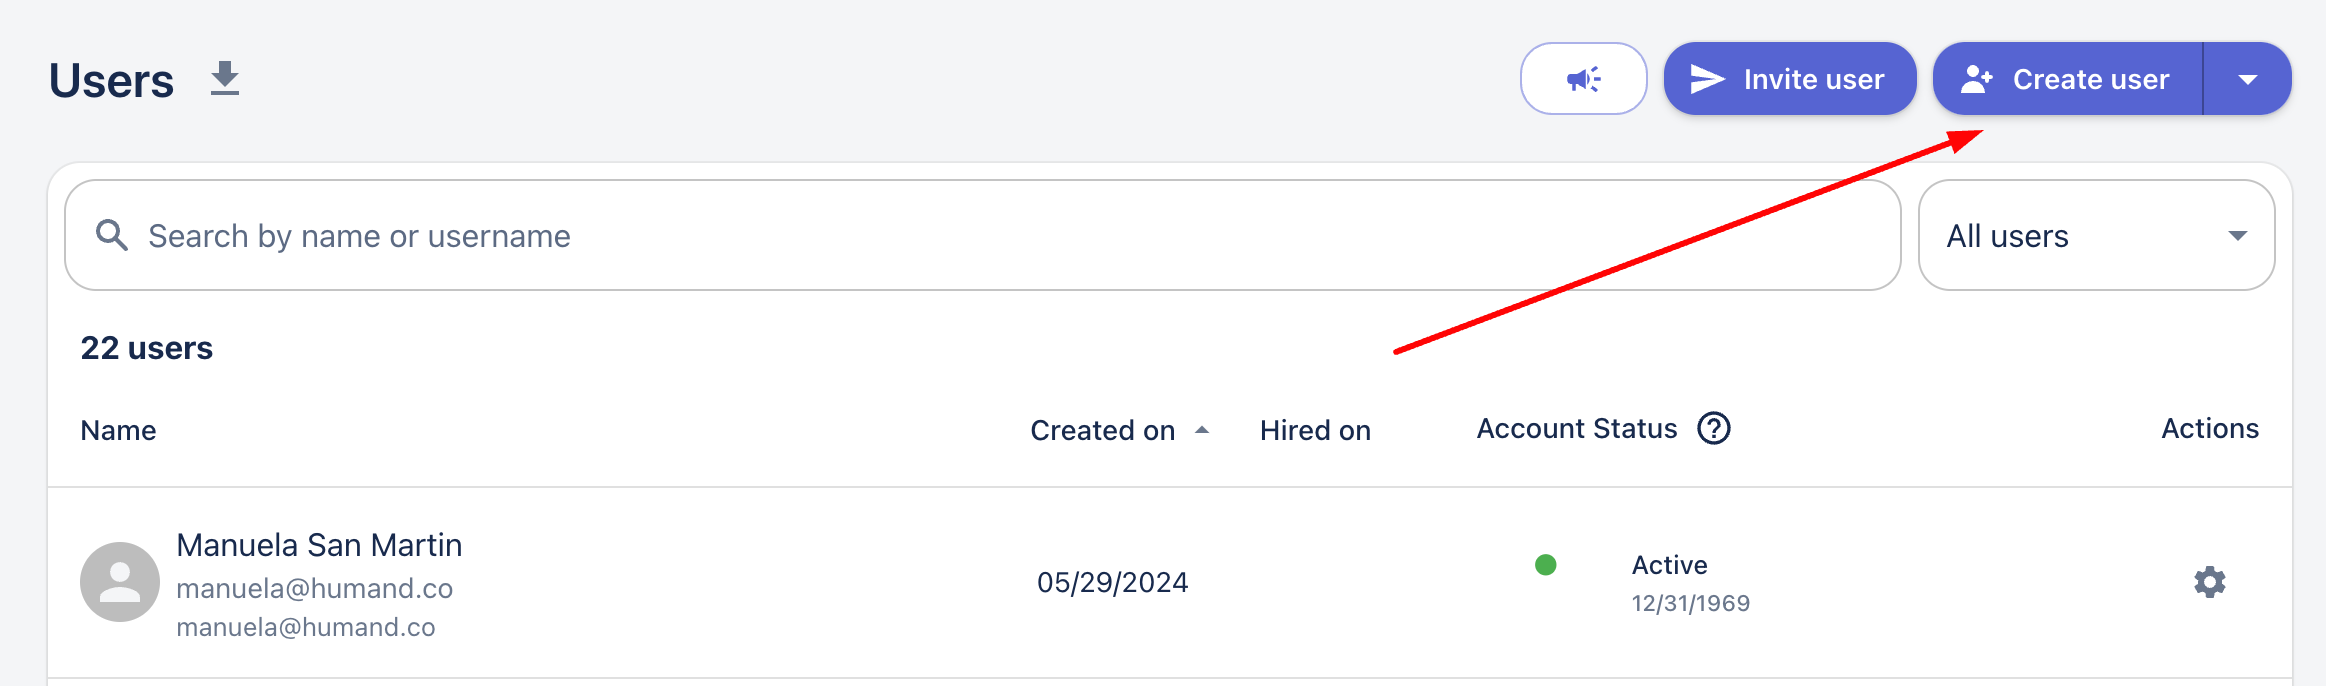The width and height of the screenshot is (2326, 686).
Task: Click the green Active status dot
Action: [x=1545, y=565]
